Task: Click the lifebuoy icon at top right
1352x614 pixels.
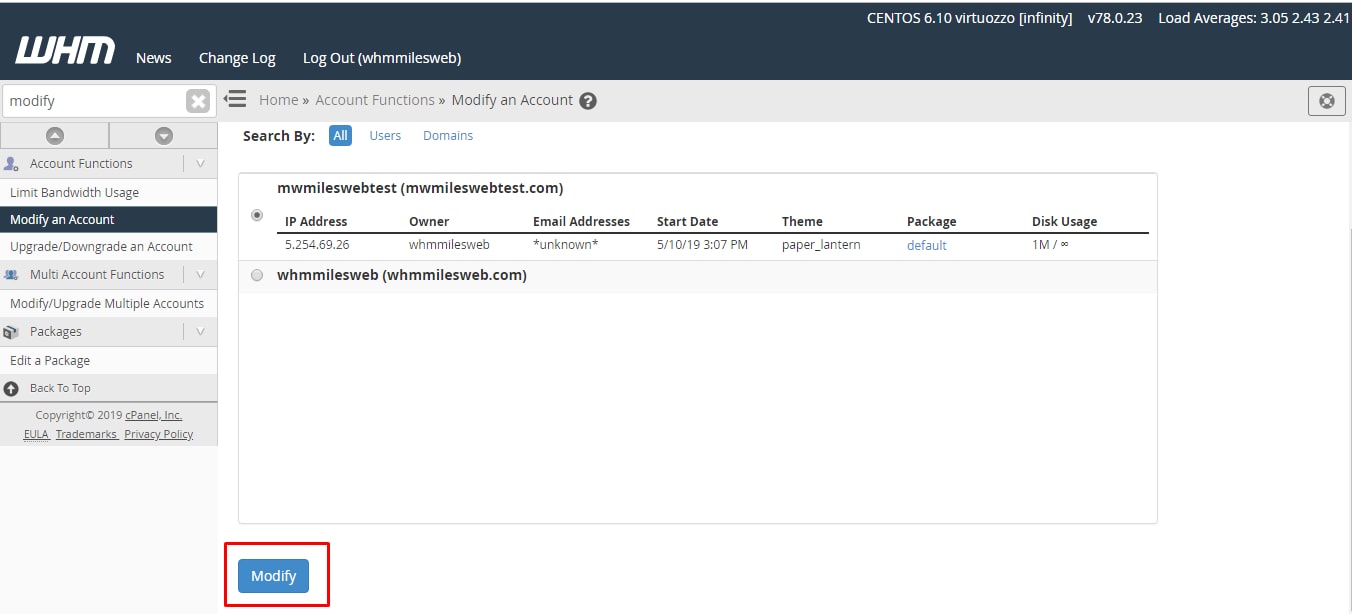Action: (x=1327, y=101)
